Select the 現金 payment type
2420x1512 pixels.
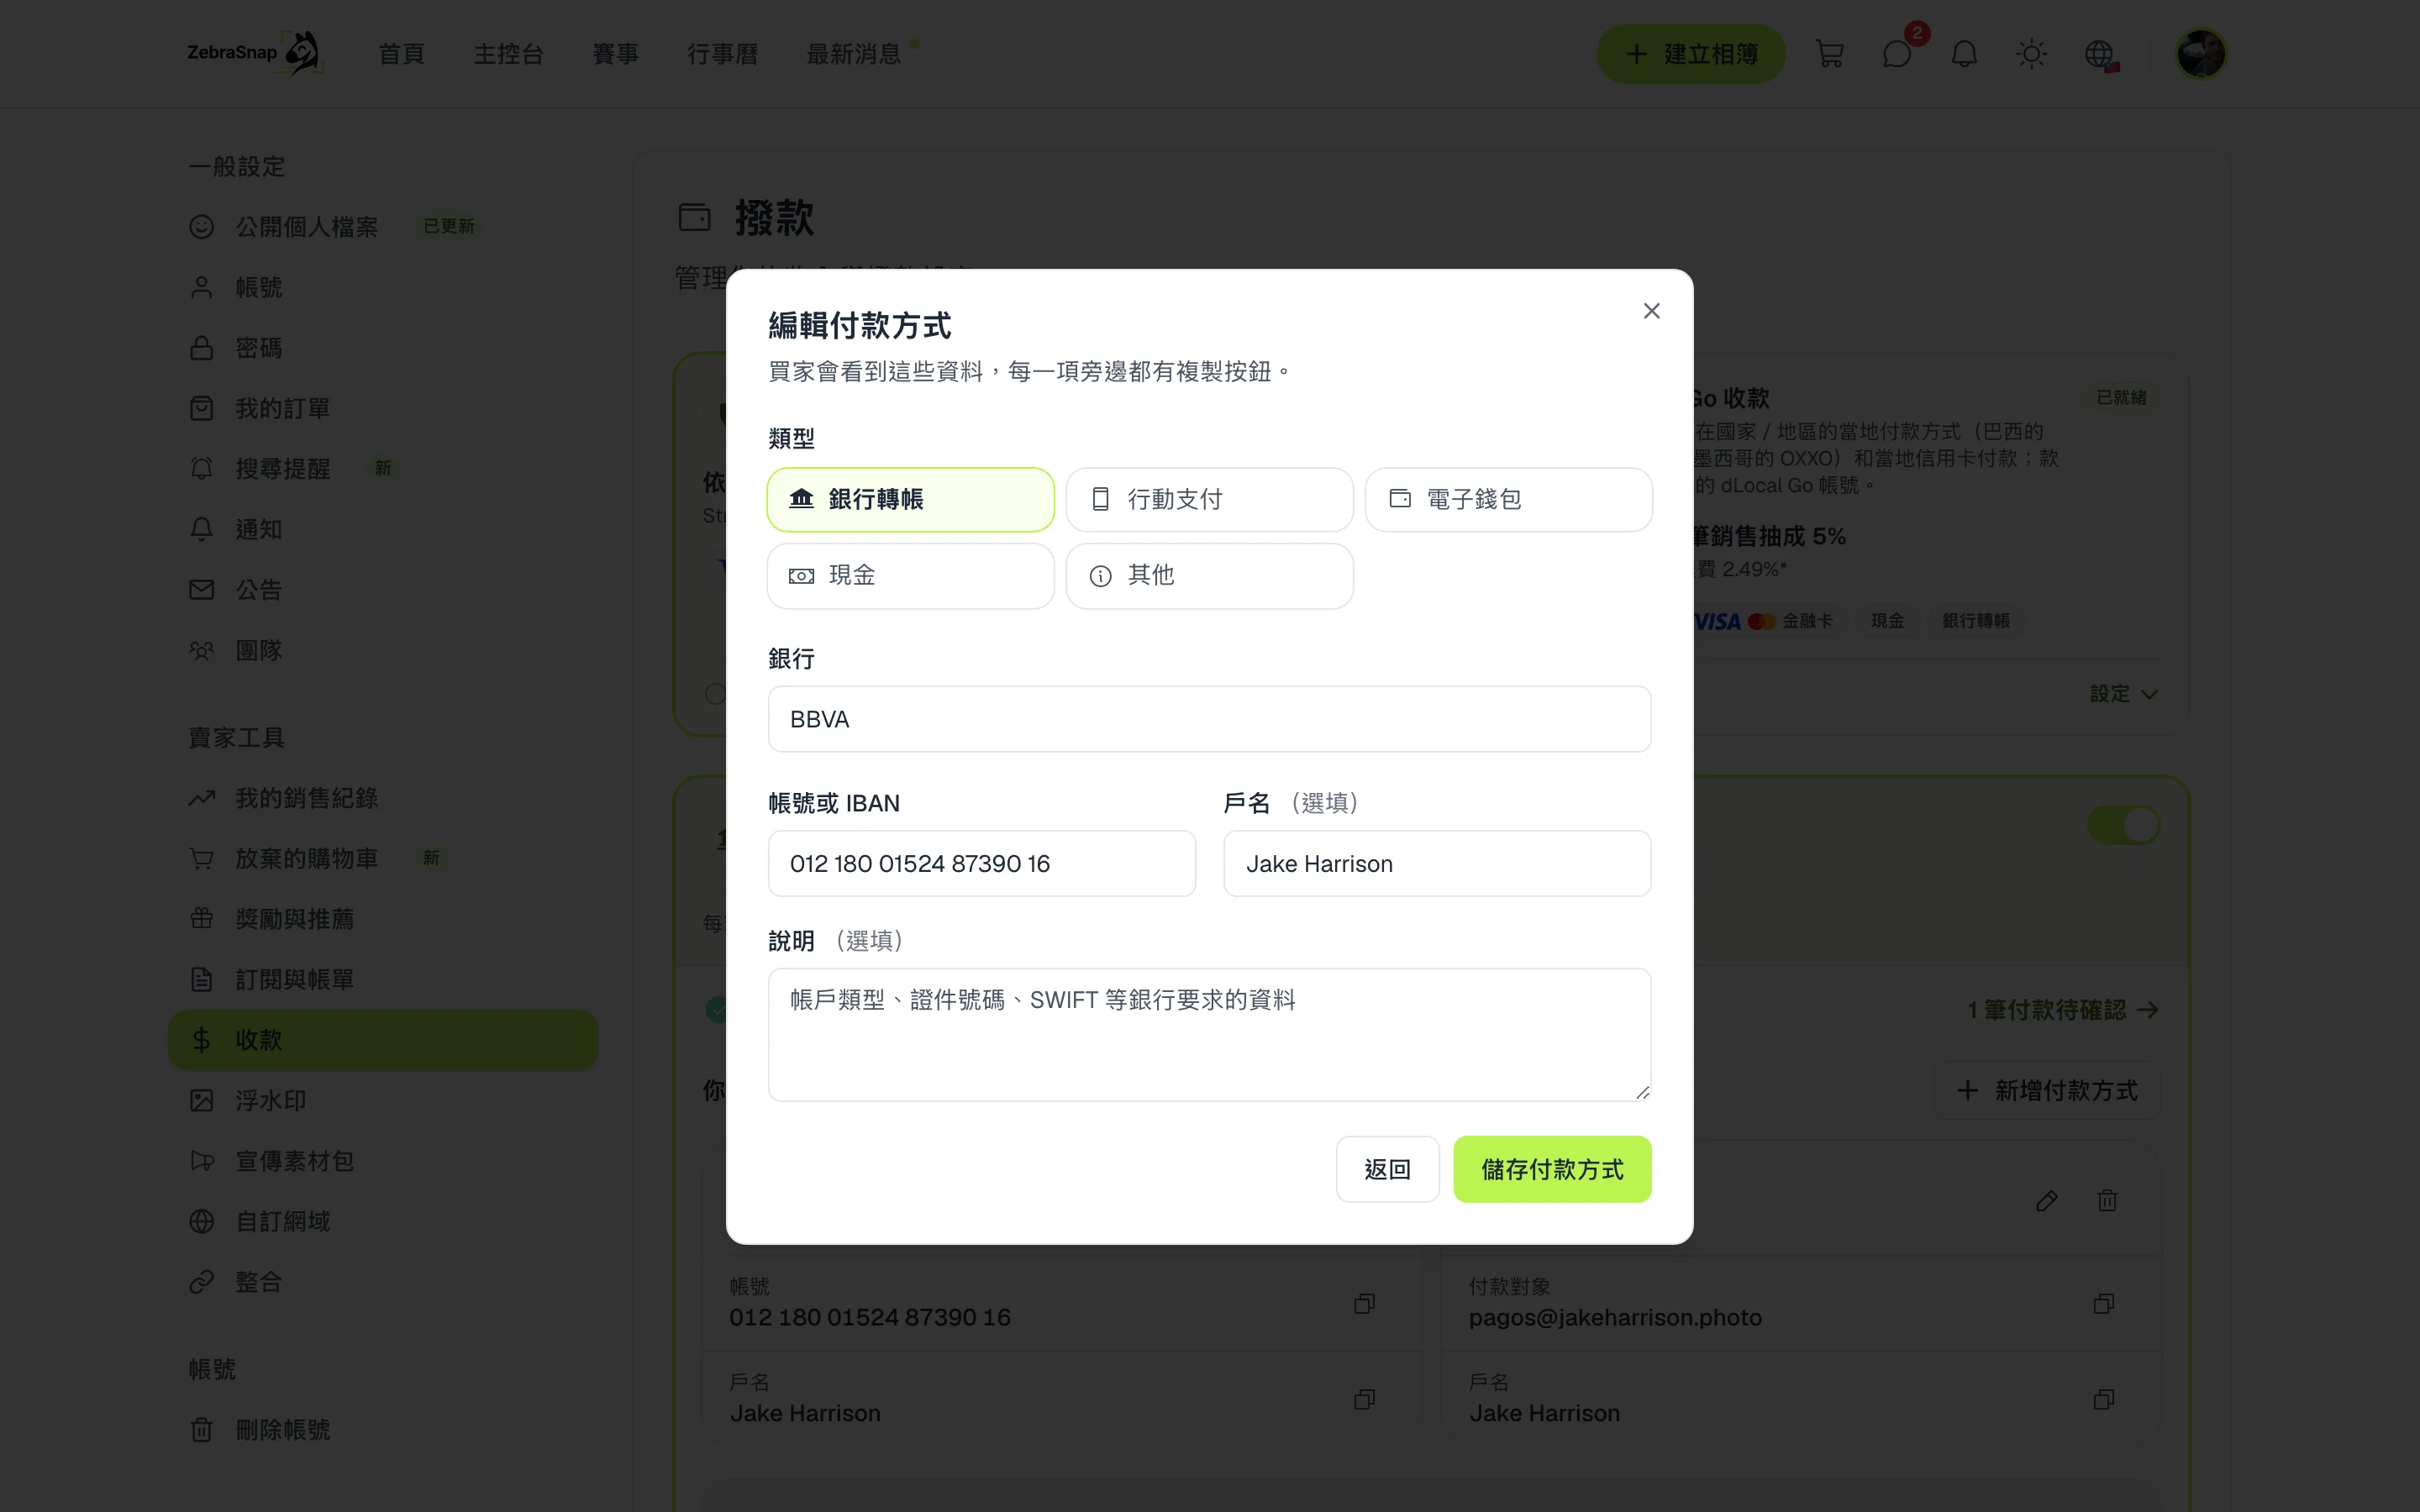click(910, 575)
